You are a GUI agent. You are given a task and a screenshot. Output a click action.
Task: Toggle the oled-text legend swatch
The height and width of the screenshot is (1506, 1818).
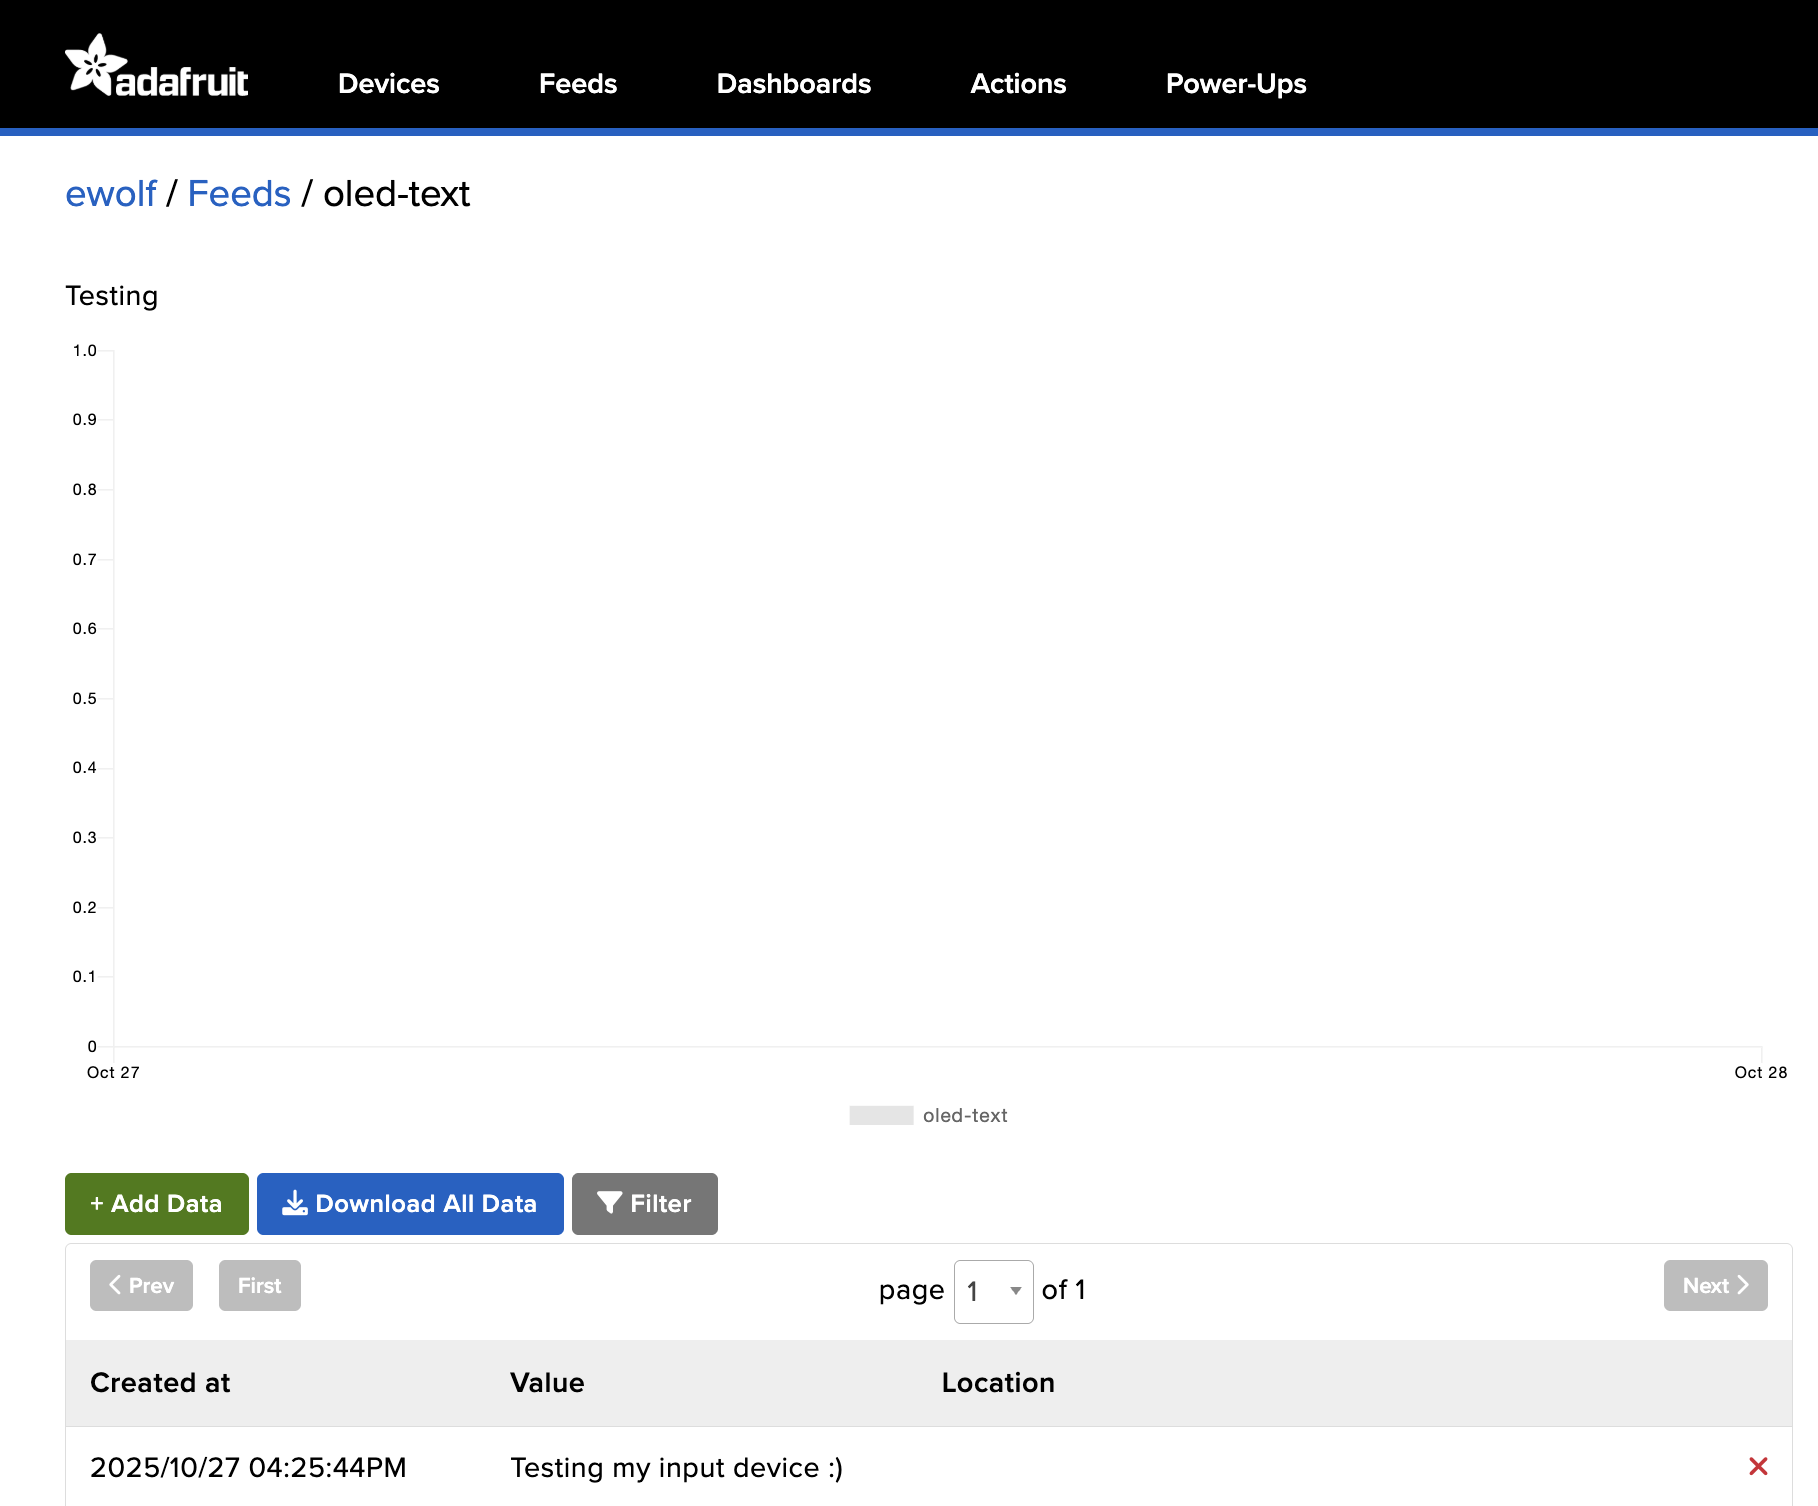[x=881, y=1115]
